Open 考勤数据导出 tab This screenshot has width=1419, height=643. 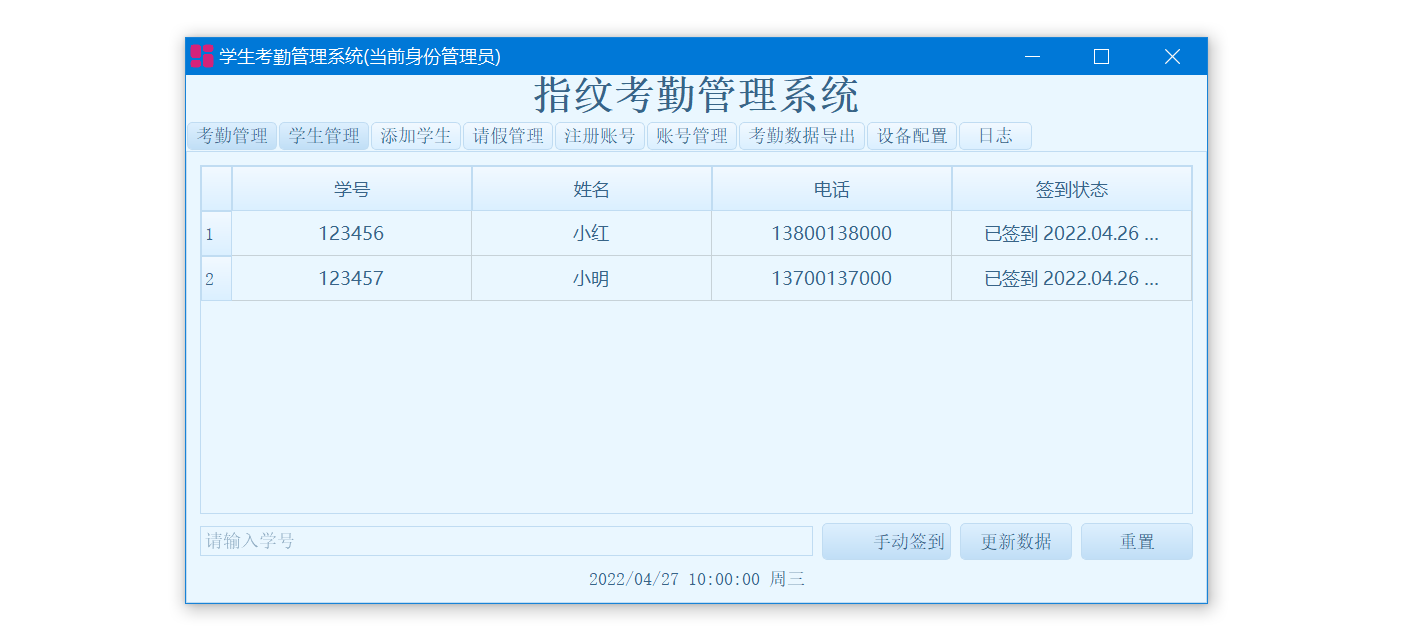(802, 136)
